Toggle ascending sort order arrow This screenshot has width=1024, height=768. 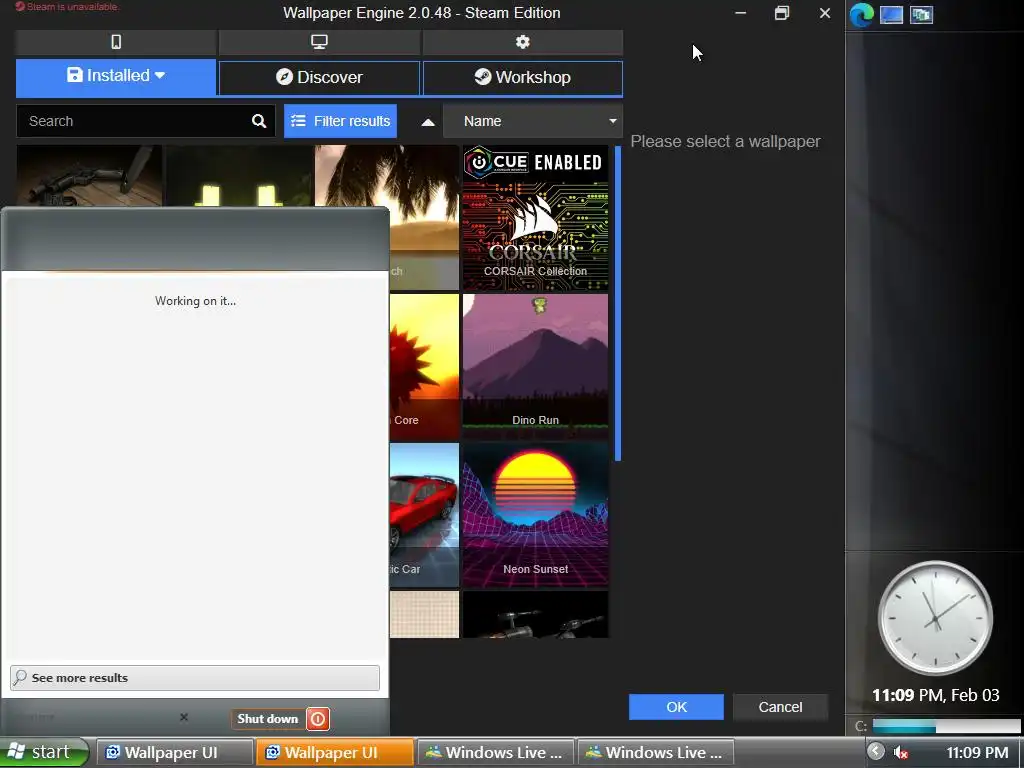click(x=428, y=122)
